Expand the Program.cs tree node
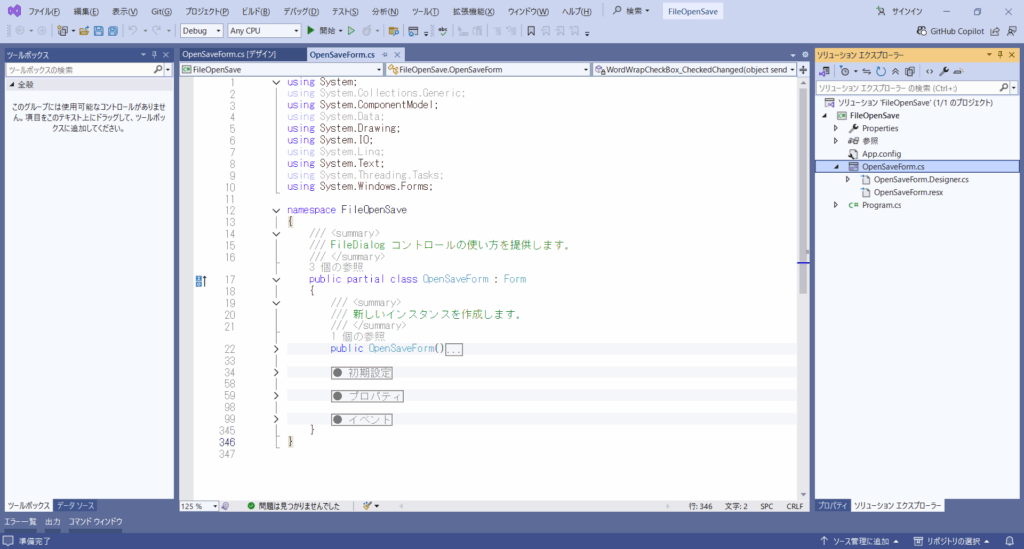 tap(836, 205)
